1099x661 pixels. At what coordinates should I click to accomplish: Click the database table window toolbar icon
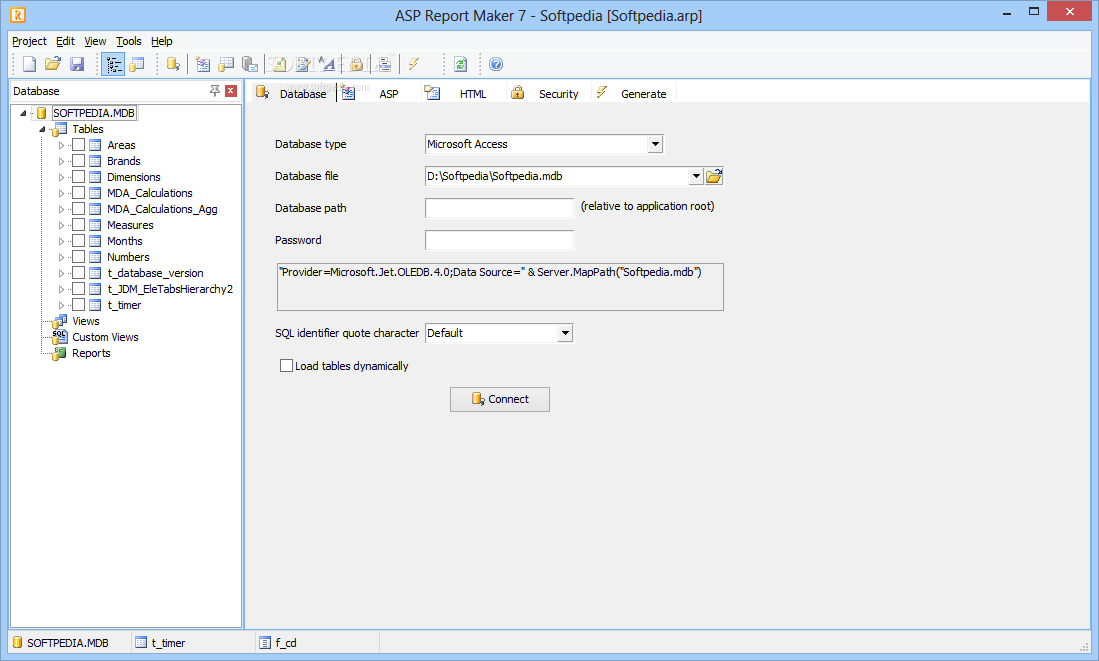pyautogui.click(x=137, y=64)
